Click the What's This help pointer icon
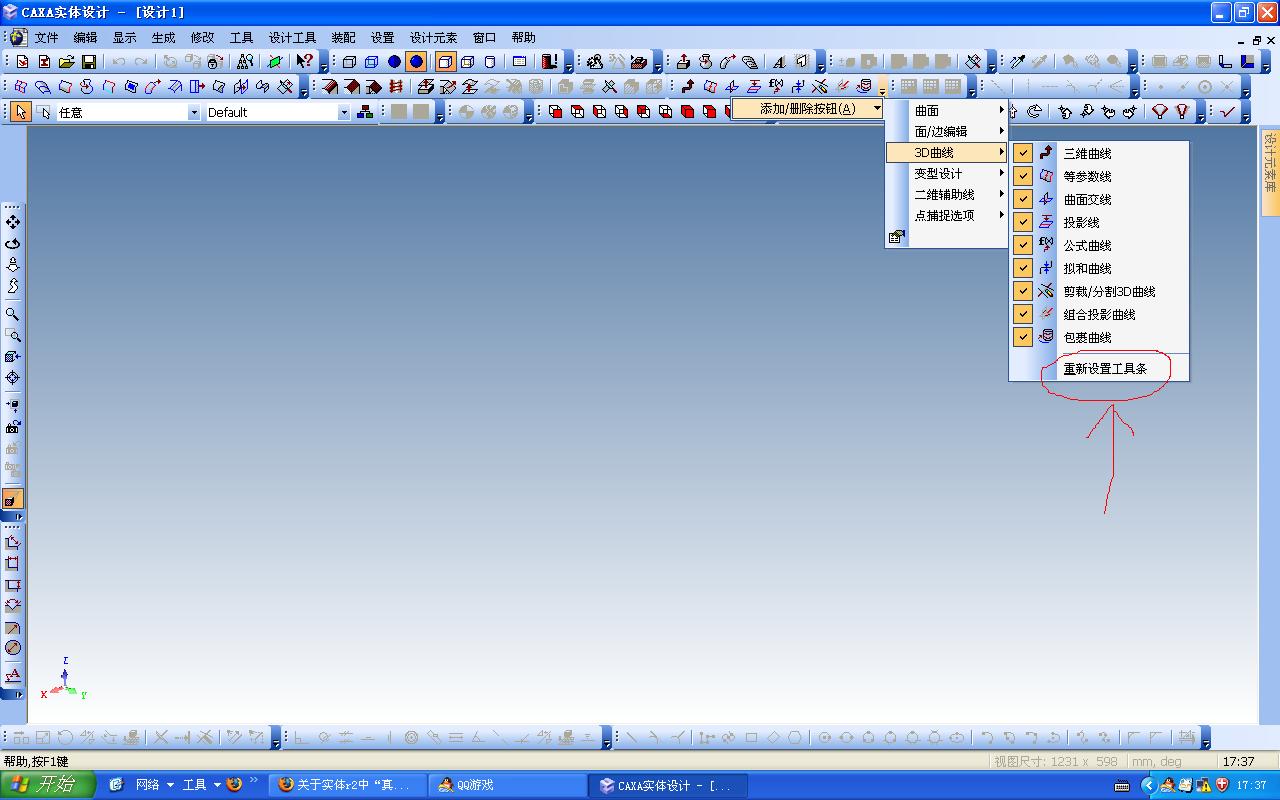Screen dimensions: 1280x800 [305, 62]
